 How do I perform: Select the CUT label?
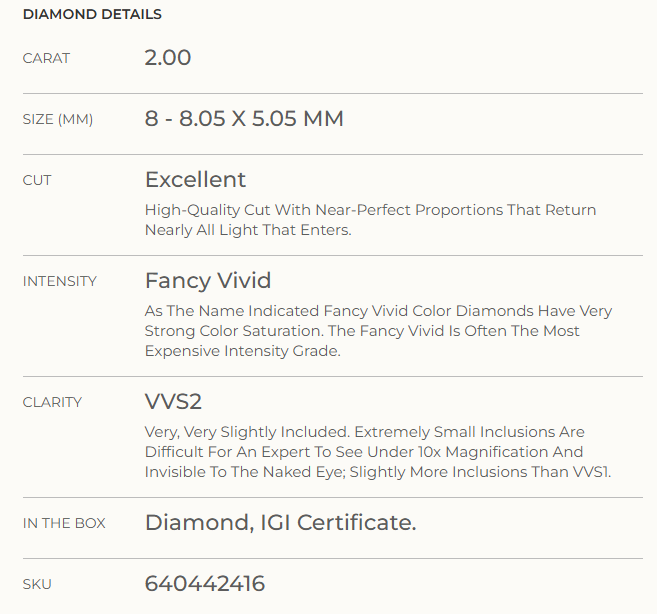point(37,180)
